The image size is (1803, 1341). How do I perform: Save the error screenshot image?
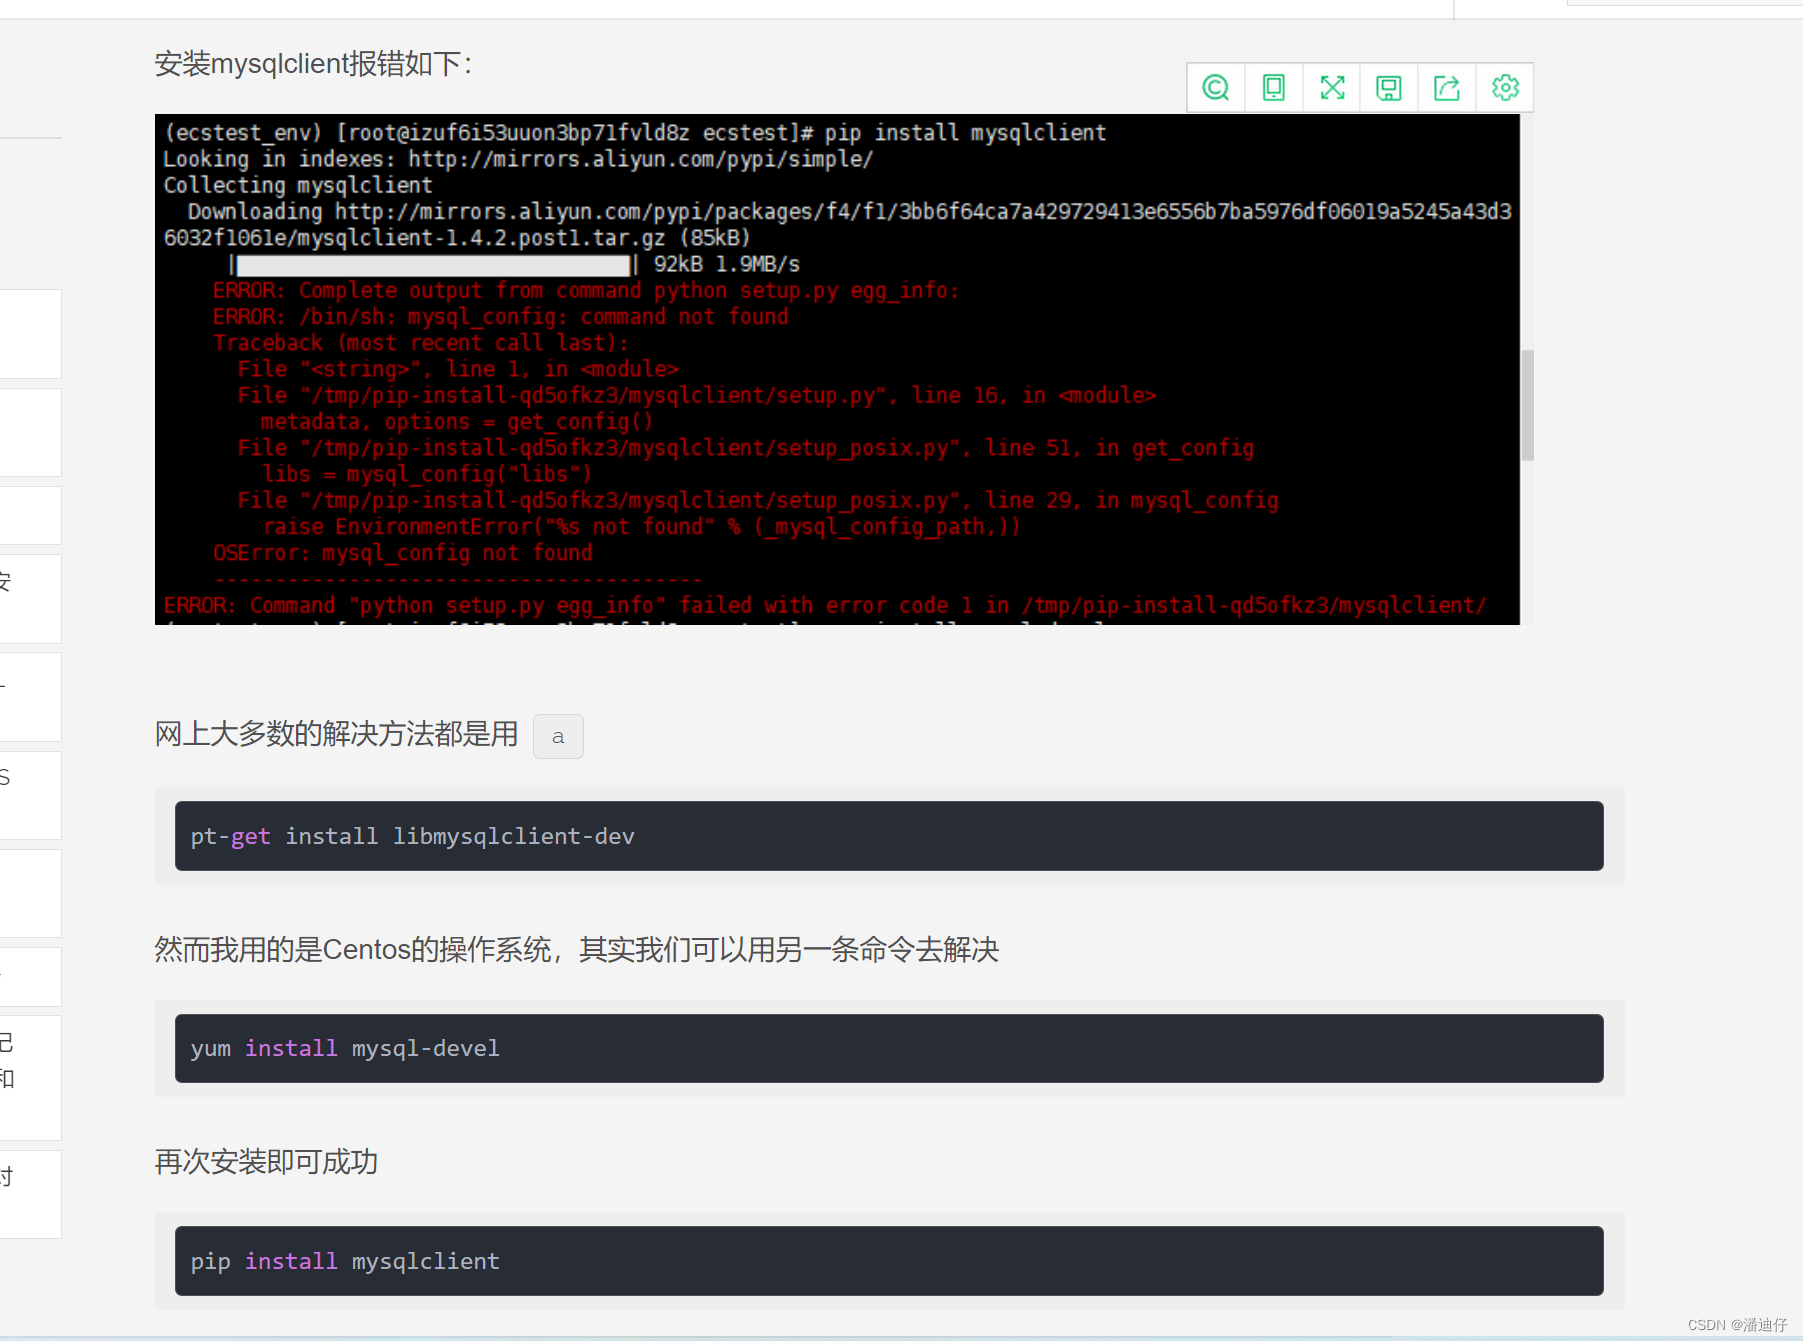[x=1388, y=87]
